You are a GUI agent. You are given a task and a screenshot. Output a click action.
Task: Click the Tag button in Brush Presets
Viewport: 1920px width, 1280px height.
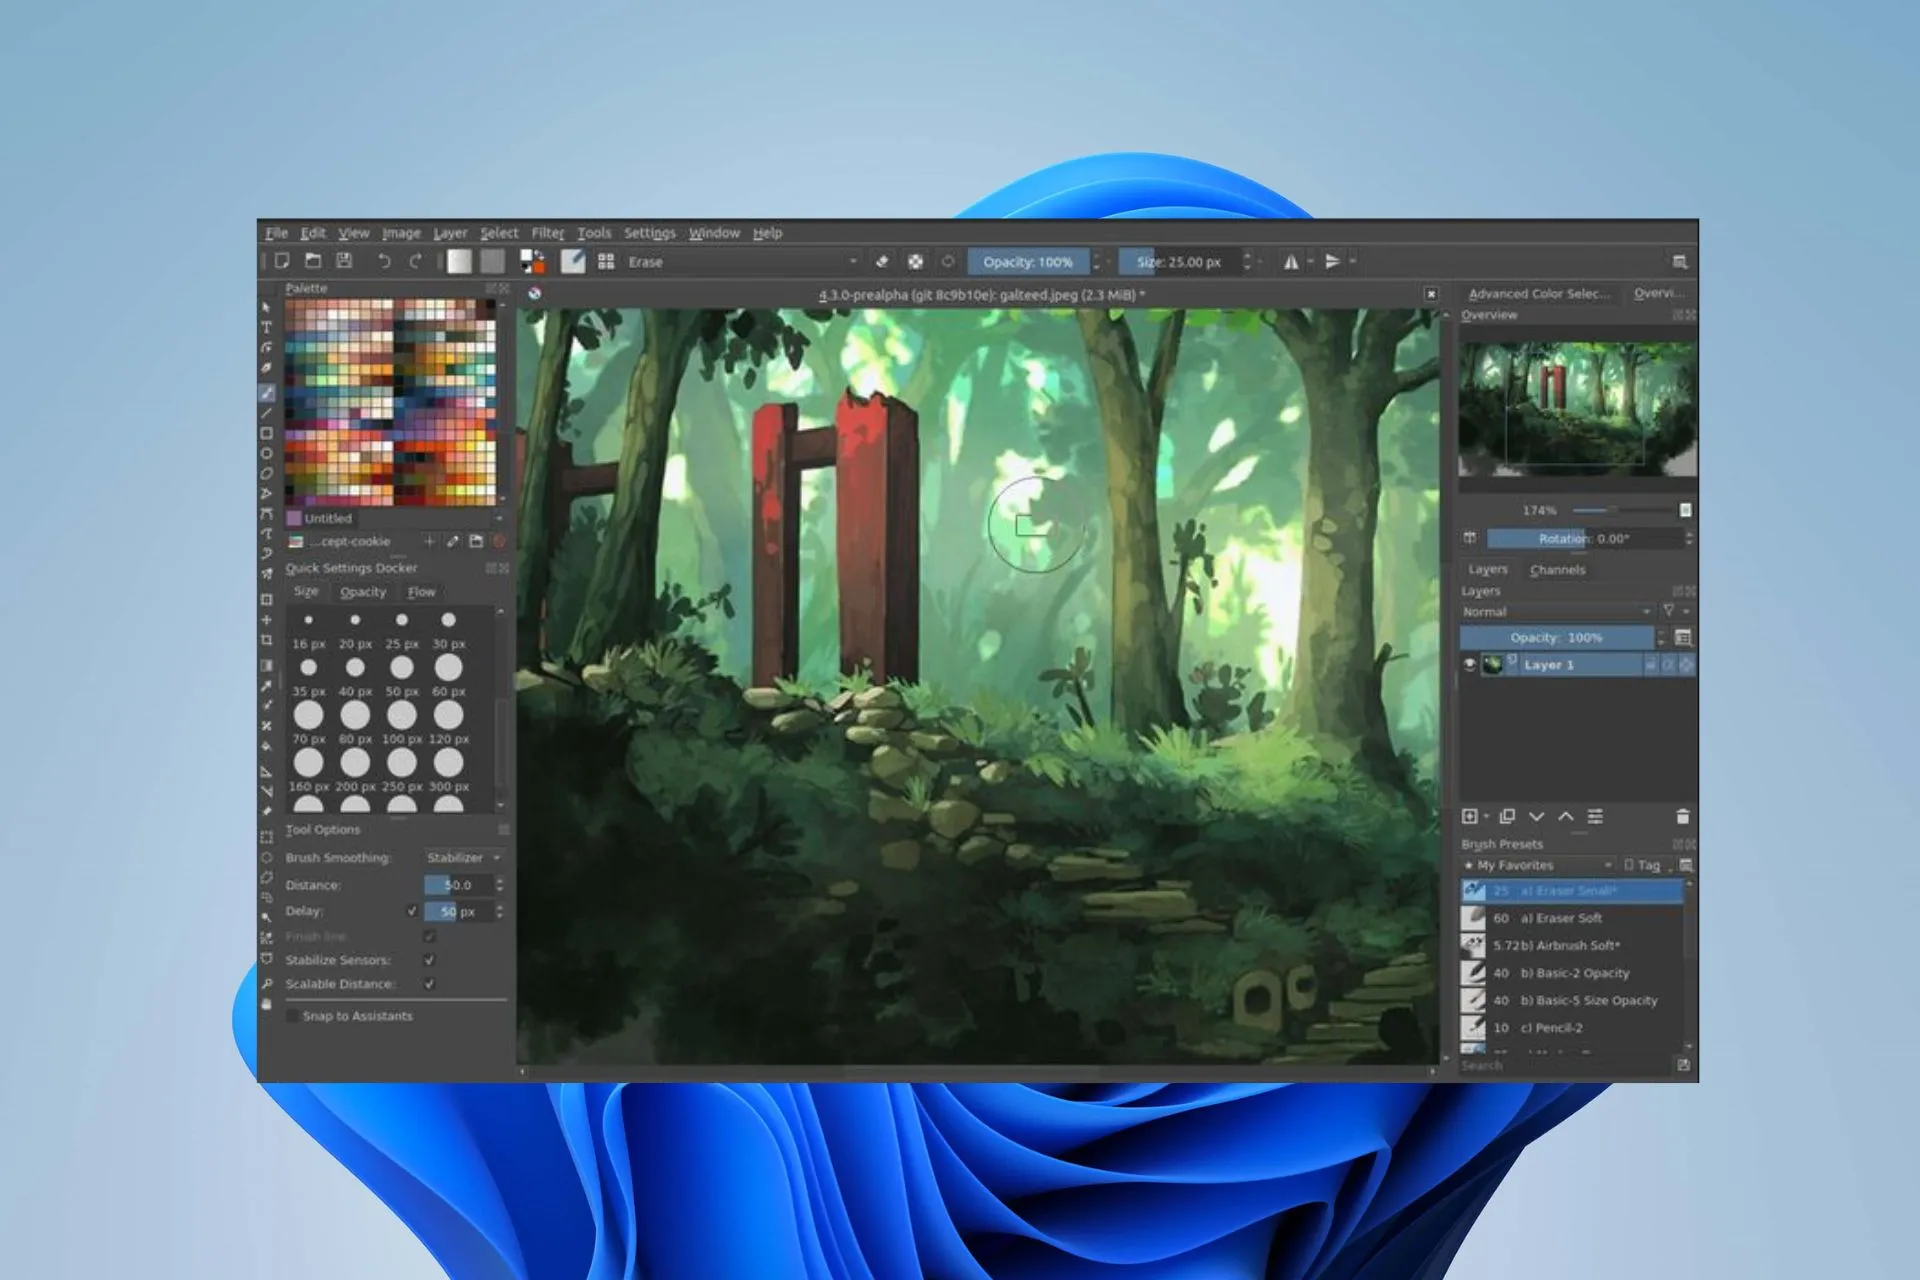[1644, 865]
